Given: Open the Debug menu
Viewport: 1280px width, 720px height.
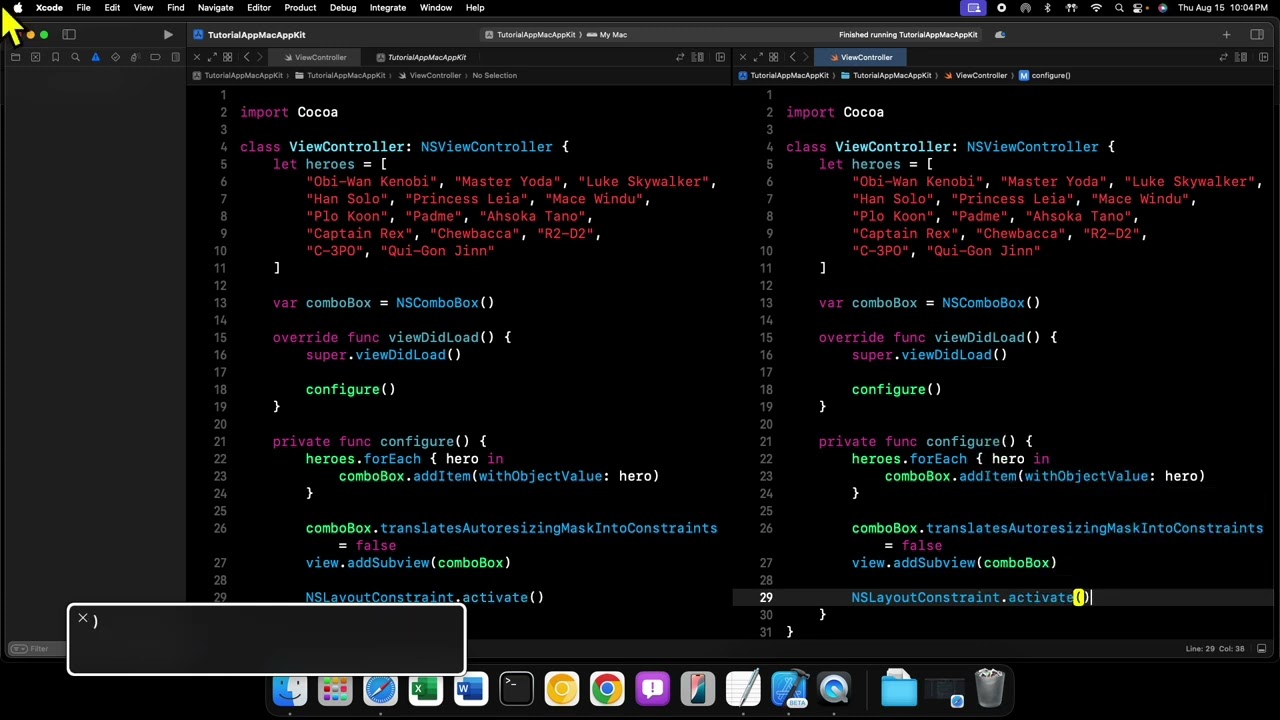Looking at the screenshot, I should pyautogui.click(x=343, y=8).
